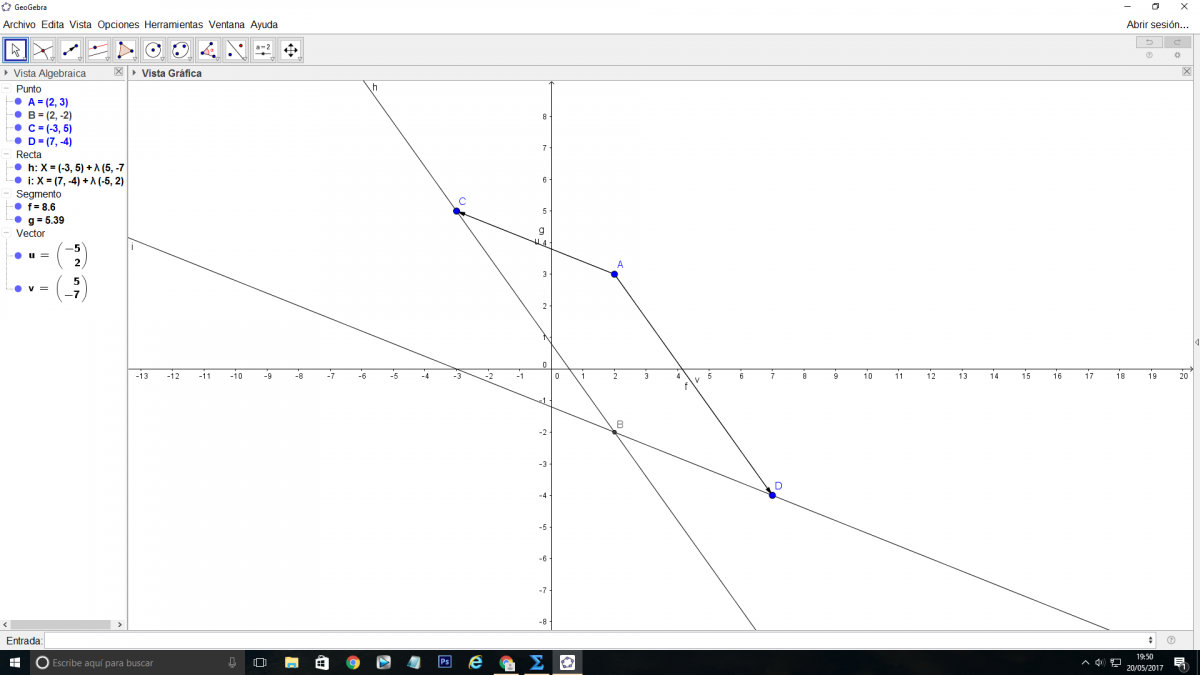Screen dimensions: 1200x675
Task: Collapse the Recta tree group
Action: (x=7, y=155)
